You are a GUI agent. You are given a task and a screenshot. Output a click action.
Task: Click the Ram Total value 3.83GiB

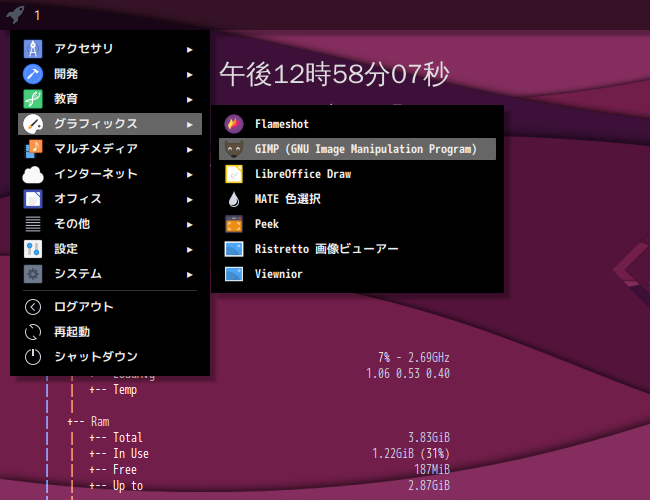(x=429, y=437)
